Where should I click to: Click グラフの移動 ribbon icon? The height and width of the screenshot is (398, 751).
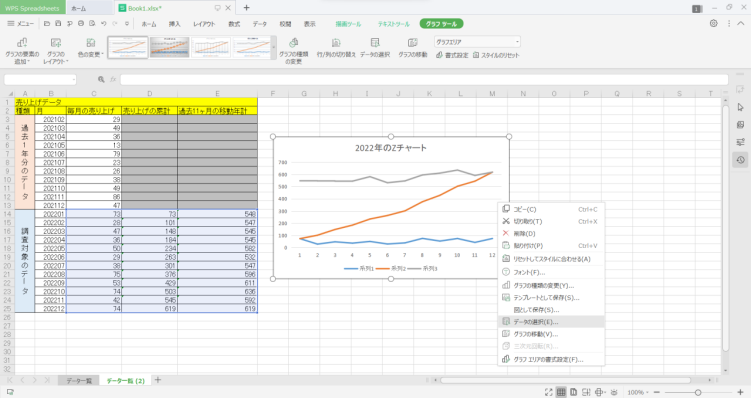(x=412, y=48)
